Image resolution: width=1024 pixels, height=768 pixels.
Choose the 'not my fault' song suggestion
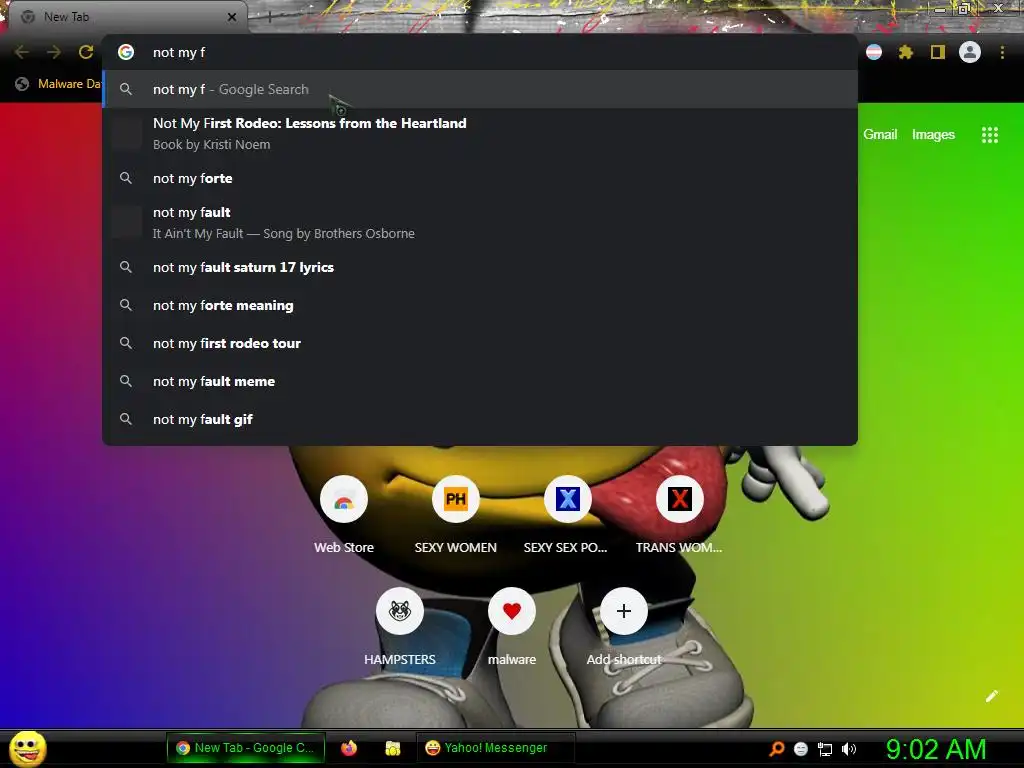click(x=480, y=222)
